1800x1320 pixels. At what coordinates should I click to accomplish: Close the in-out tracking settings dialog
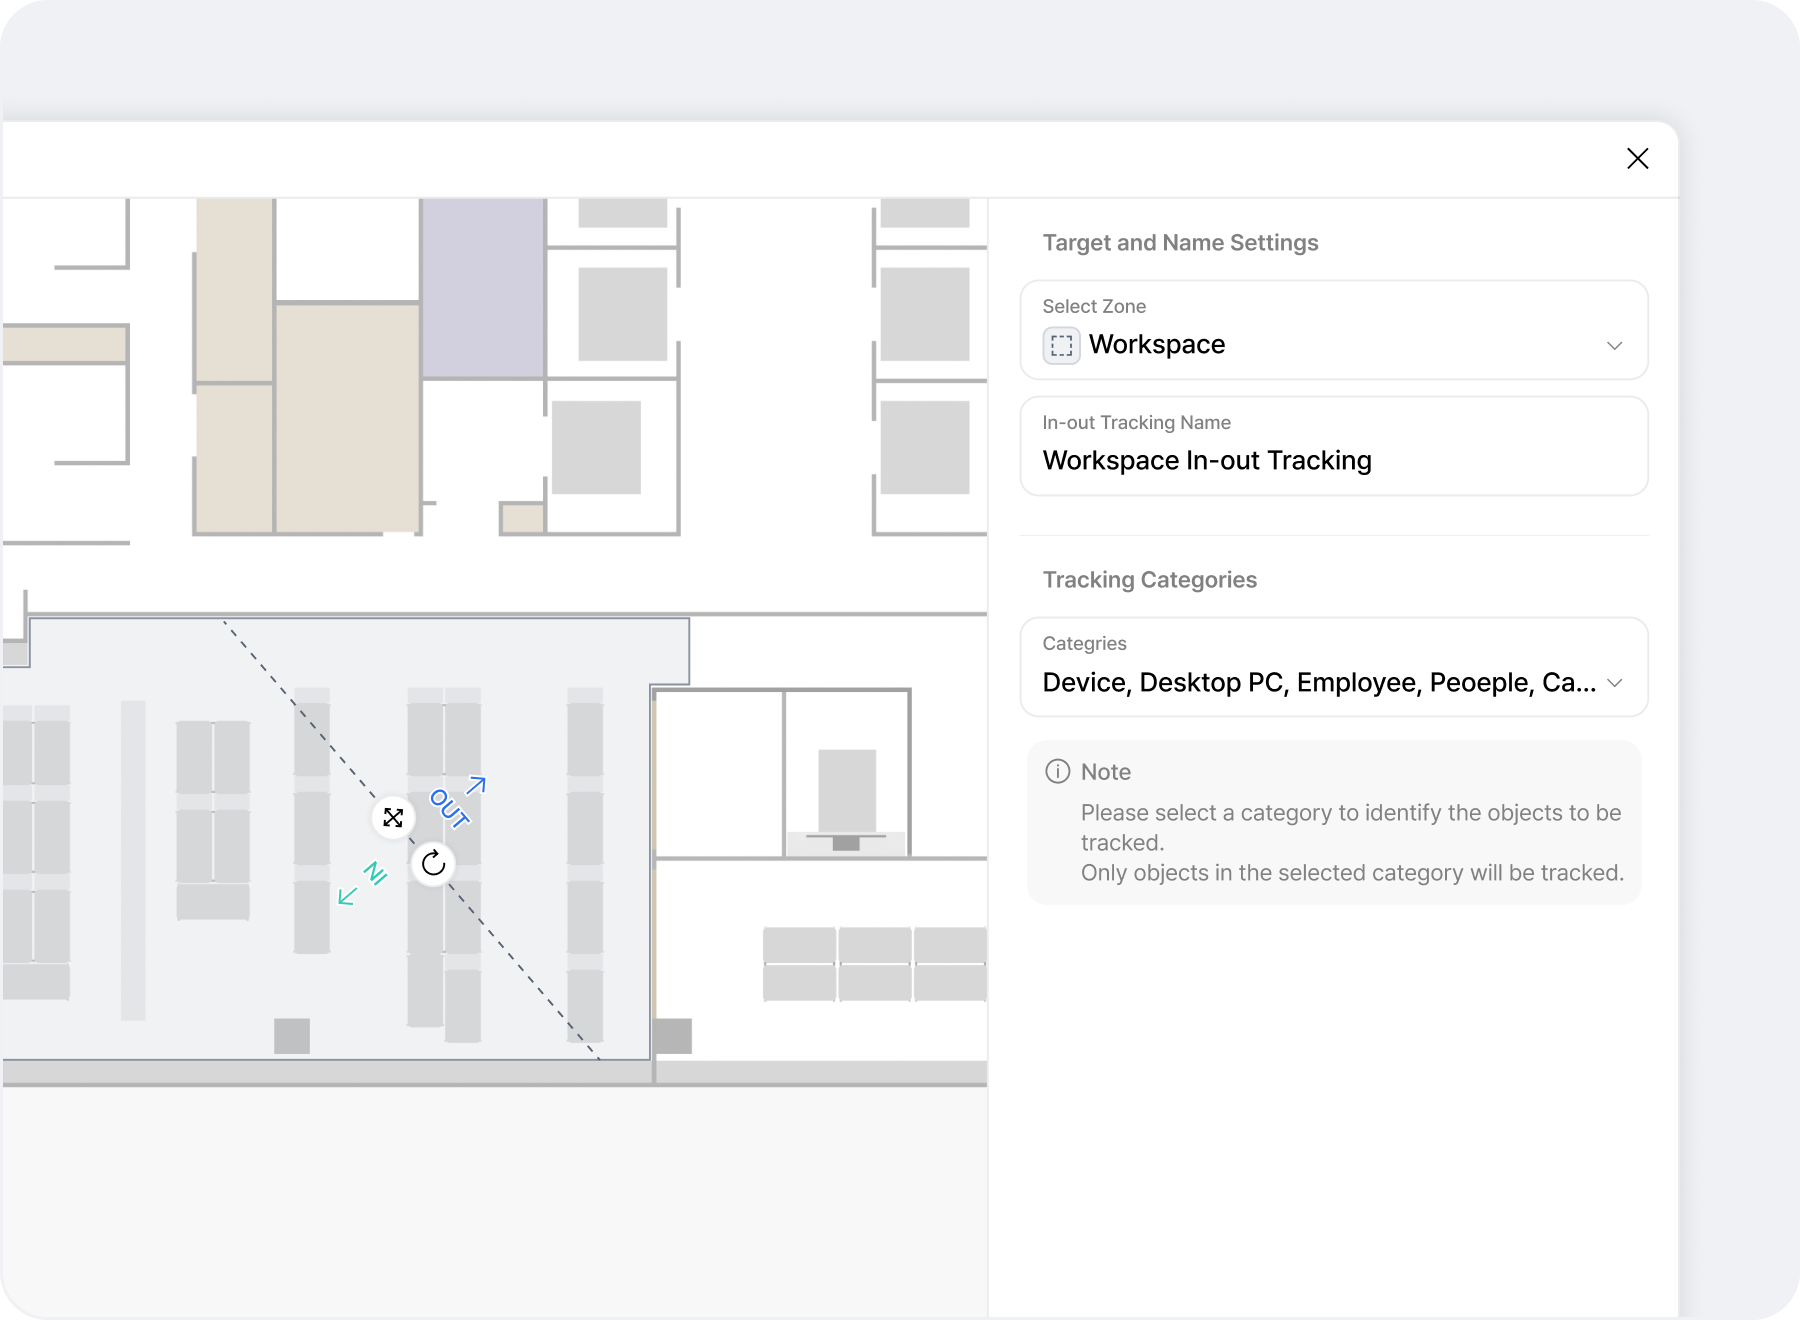(x=1637, y=159)
